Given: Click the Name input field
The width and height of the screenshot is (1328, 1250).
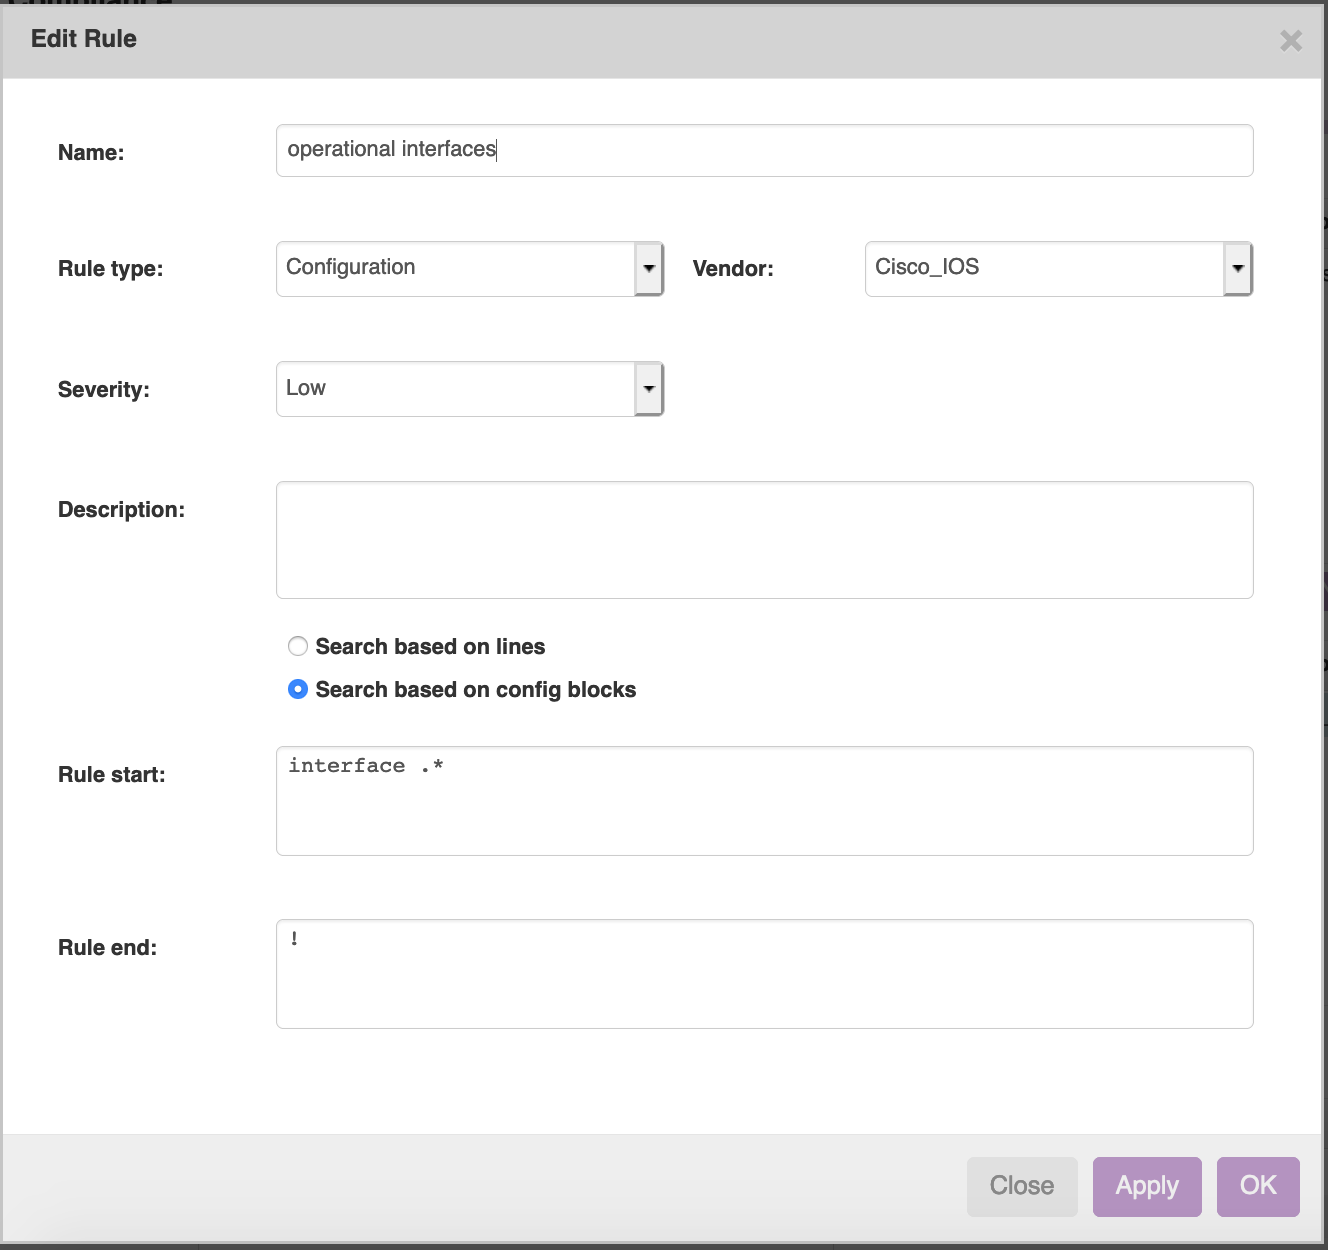Looking at the screenshot, I should [764, 150].
